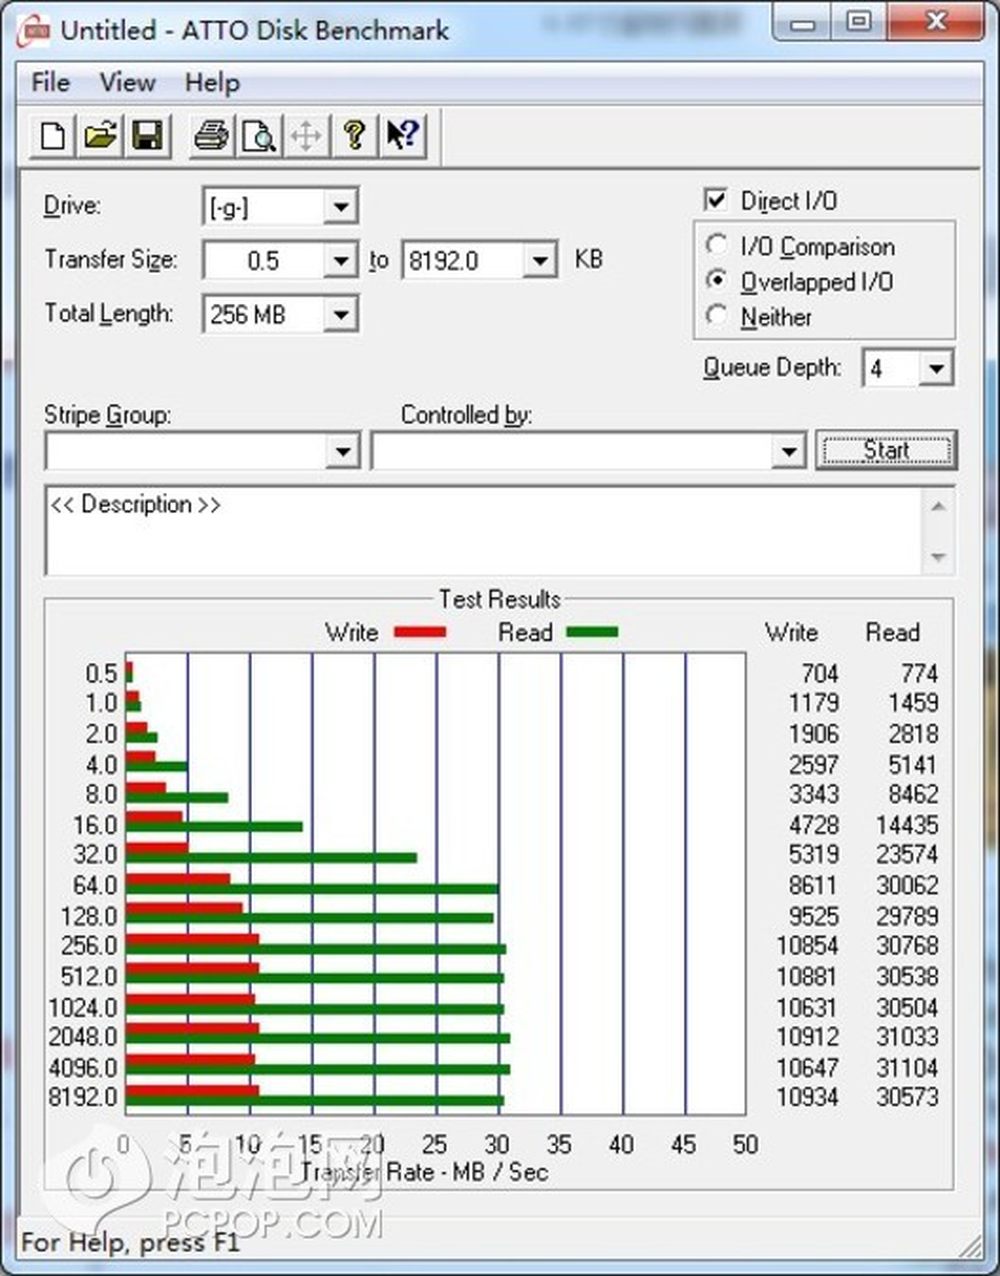Start the disk benchmark
Image resolution: width=1000 pixels, height=1276 pixels.
(886, 451)
